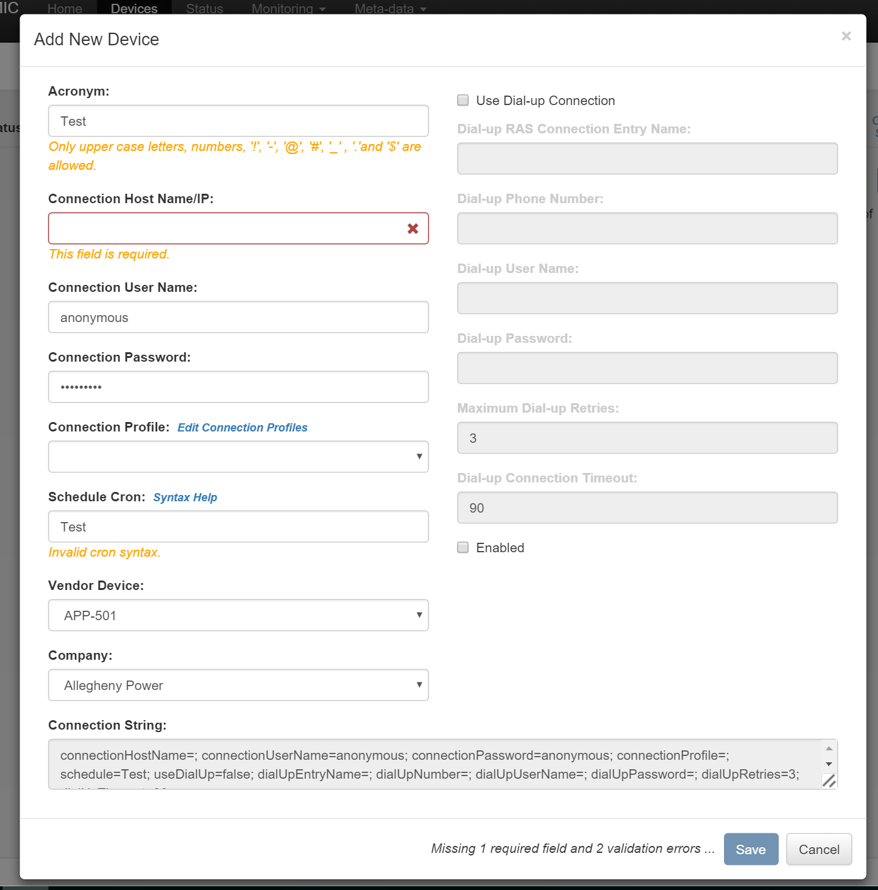Switch to the Devices tab
Image resolution: width=878 pixels, height=890 pixels.
tap(134, 9)
